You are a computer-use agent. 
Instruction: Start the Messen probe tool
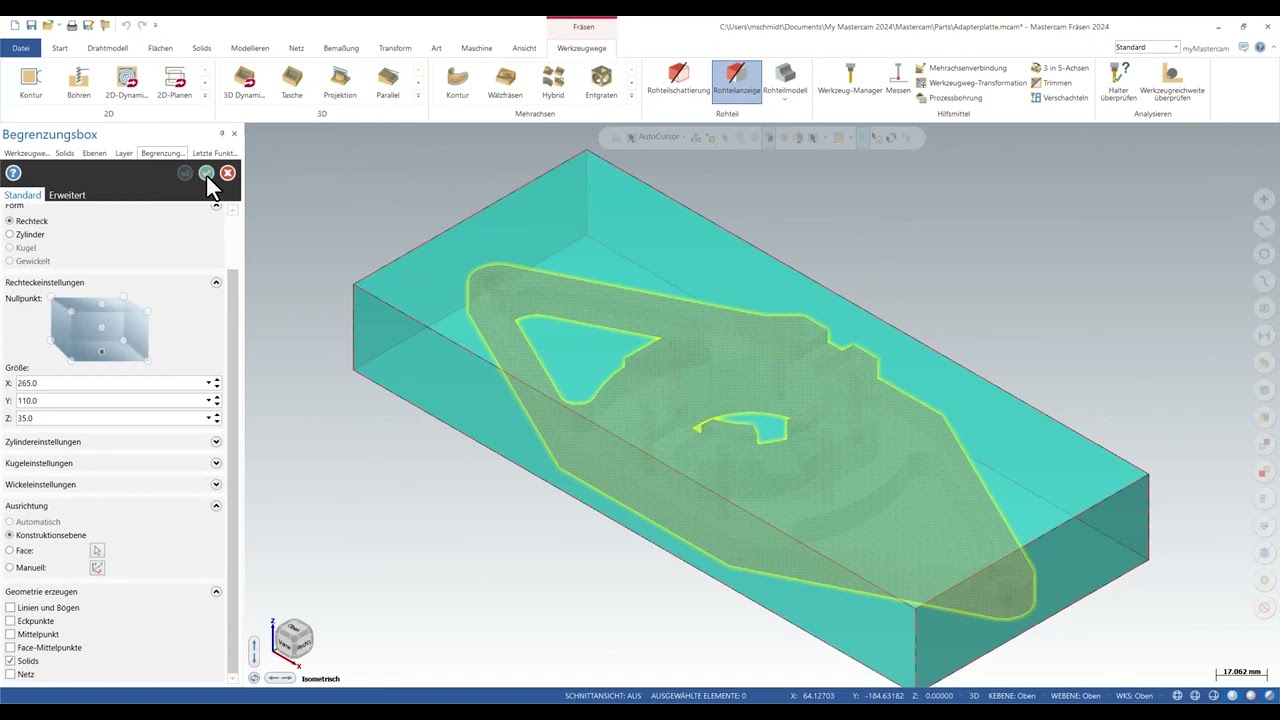tap(898, 80)
